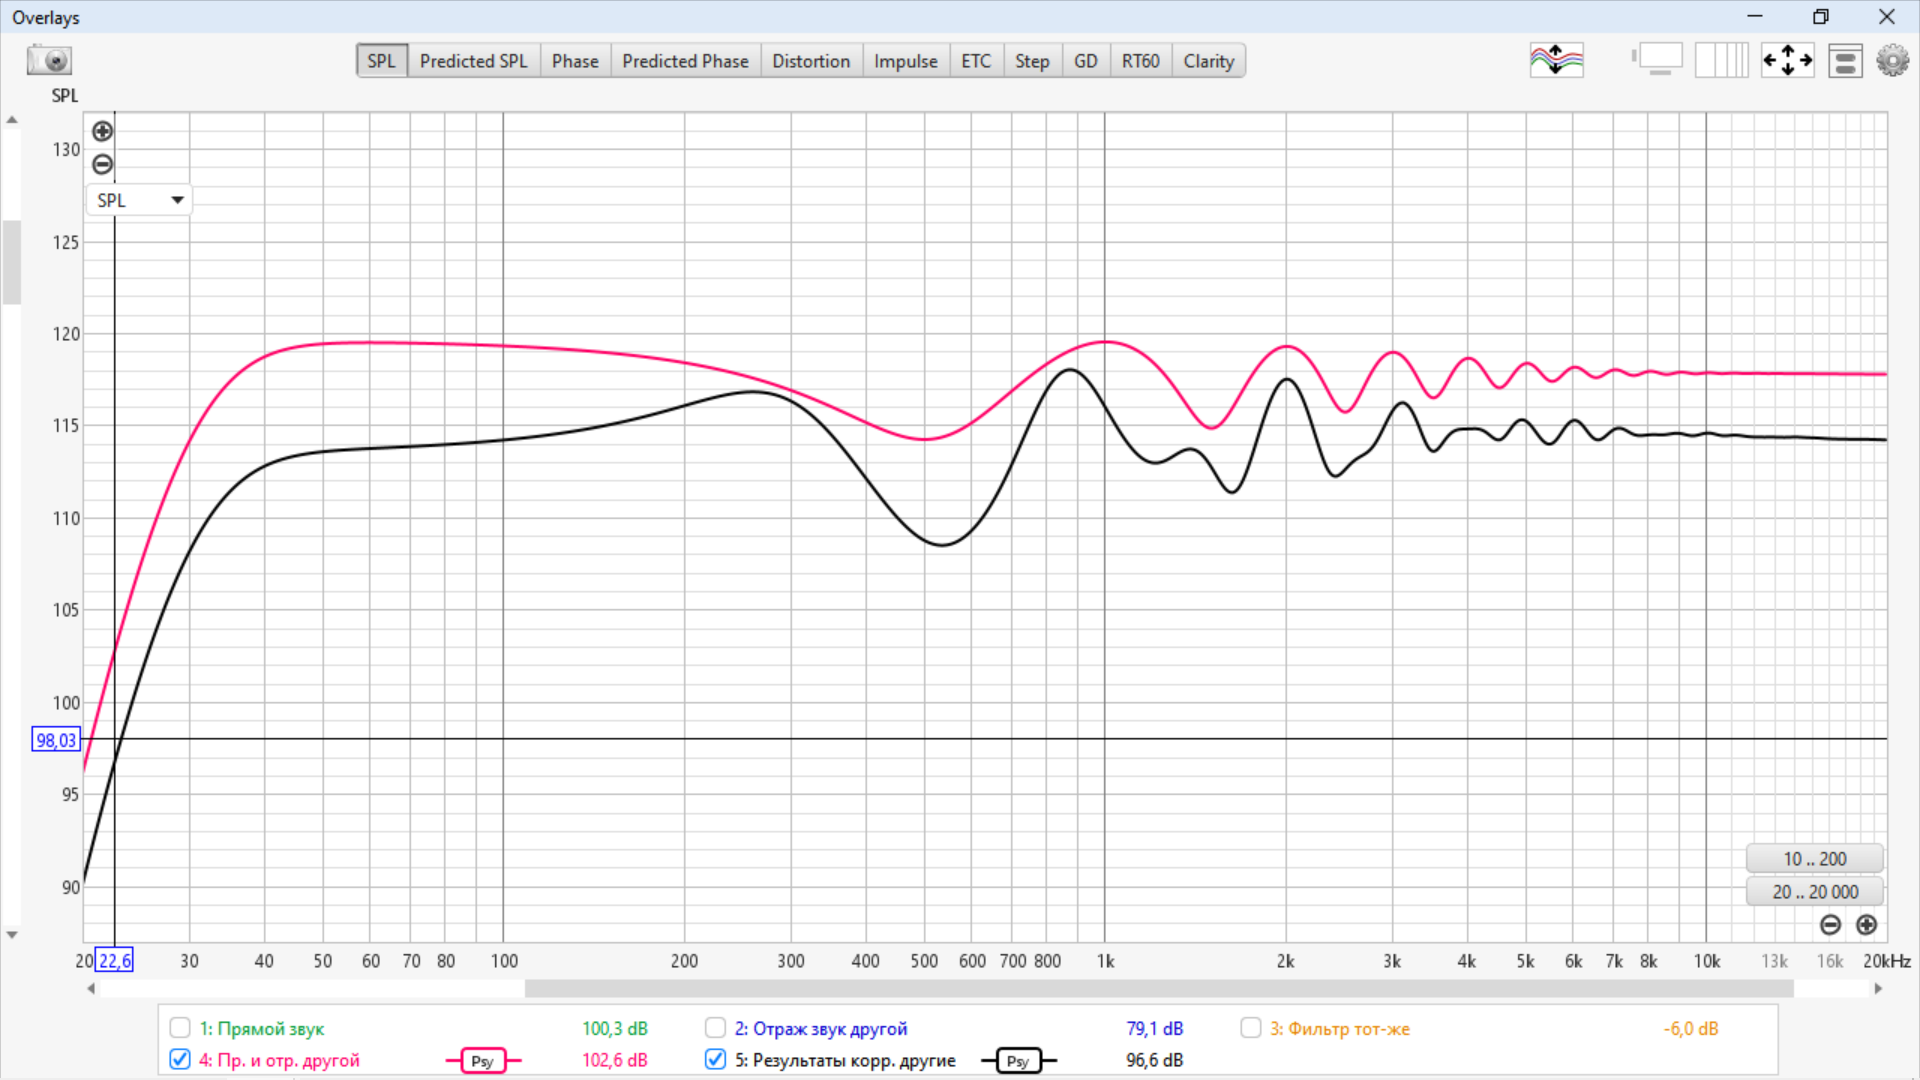Zoom out horizontal axis minus icon
The width and height of the screenshot is (1920, 1080).
(x=1830, y=925)
